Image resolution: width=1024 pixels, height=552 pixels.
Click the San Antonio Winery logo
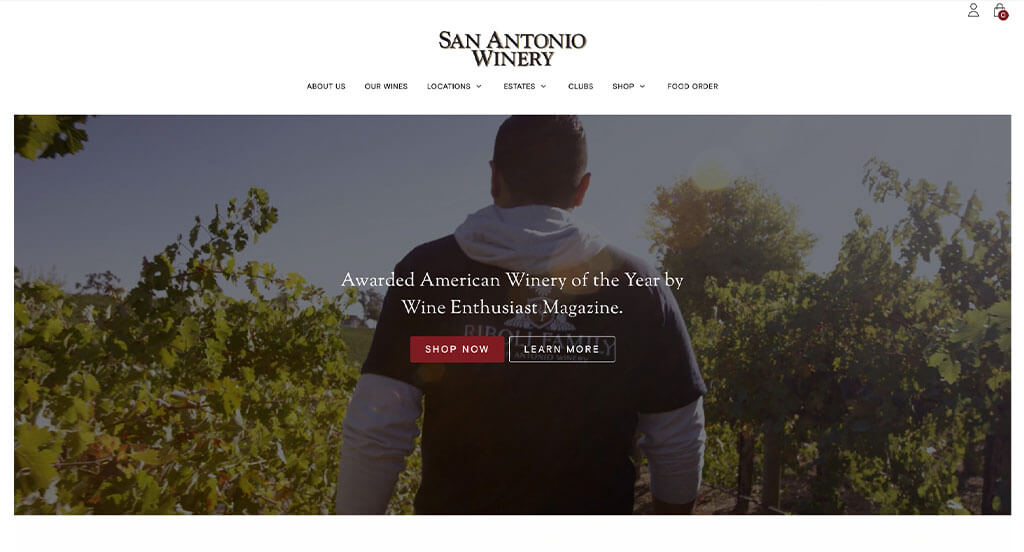click(512, 49)
